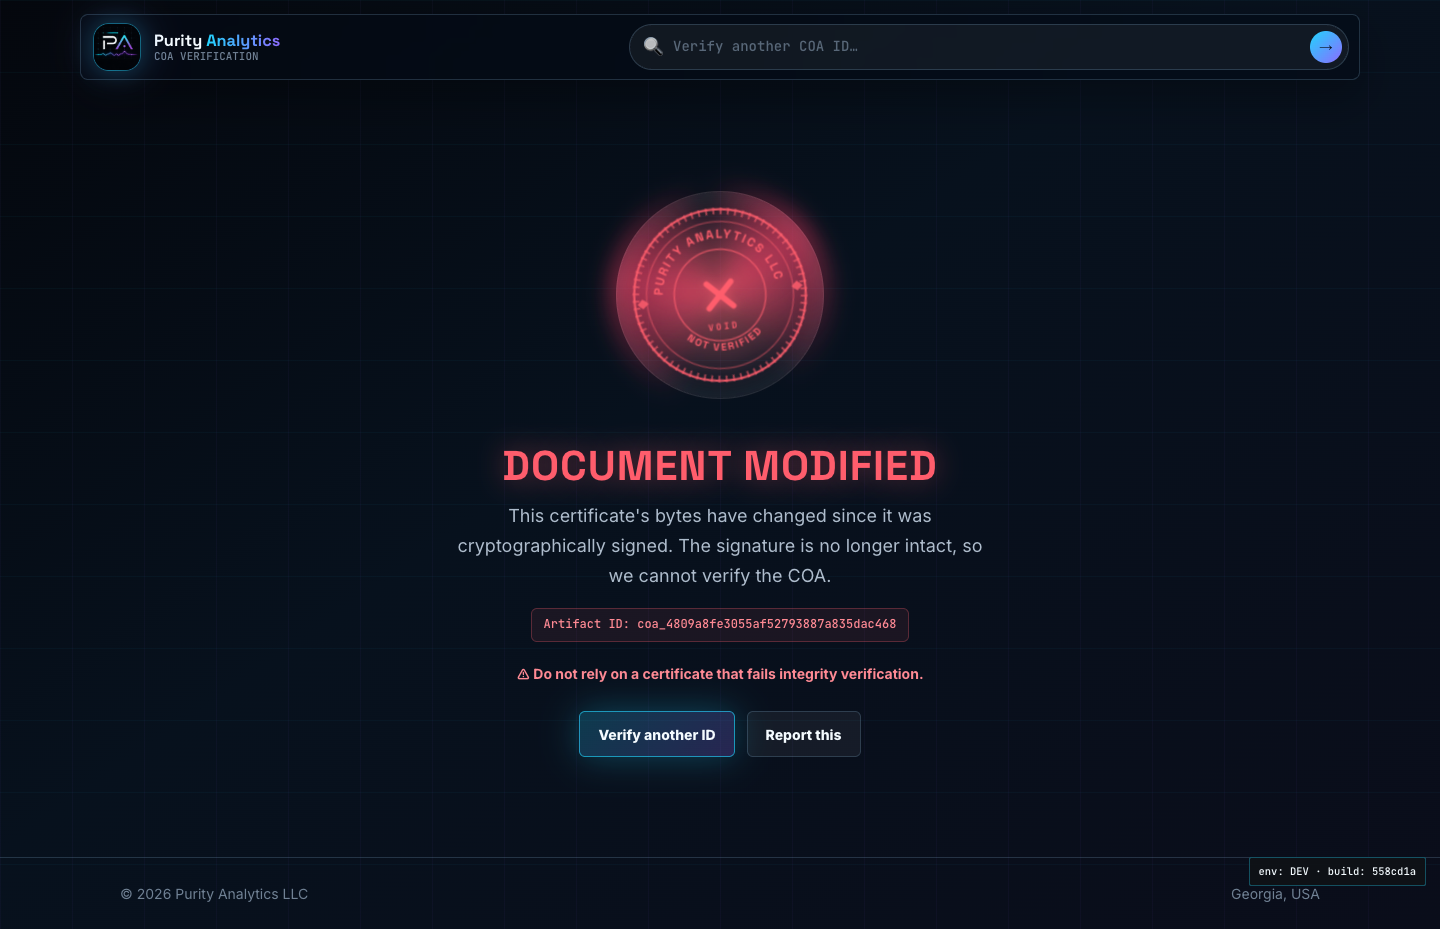
Task: Click the Purity Analytics PA logo icon
Action: click(x=117, y=47)
